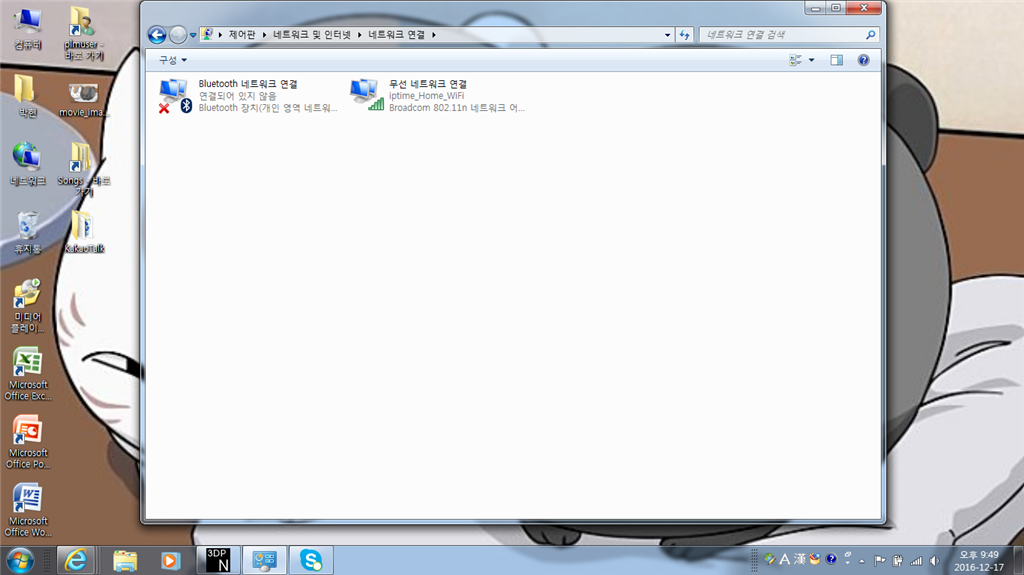1024x575 pixels.
Task: Open the 미디어 플레이어 desktop shortcut
Action: pos(27,306)
